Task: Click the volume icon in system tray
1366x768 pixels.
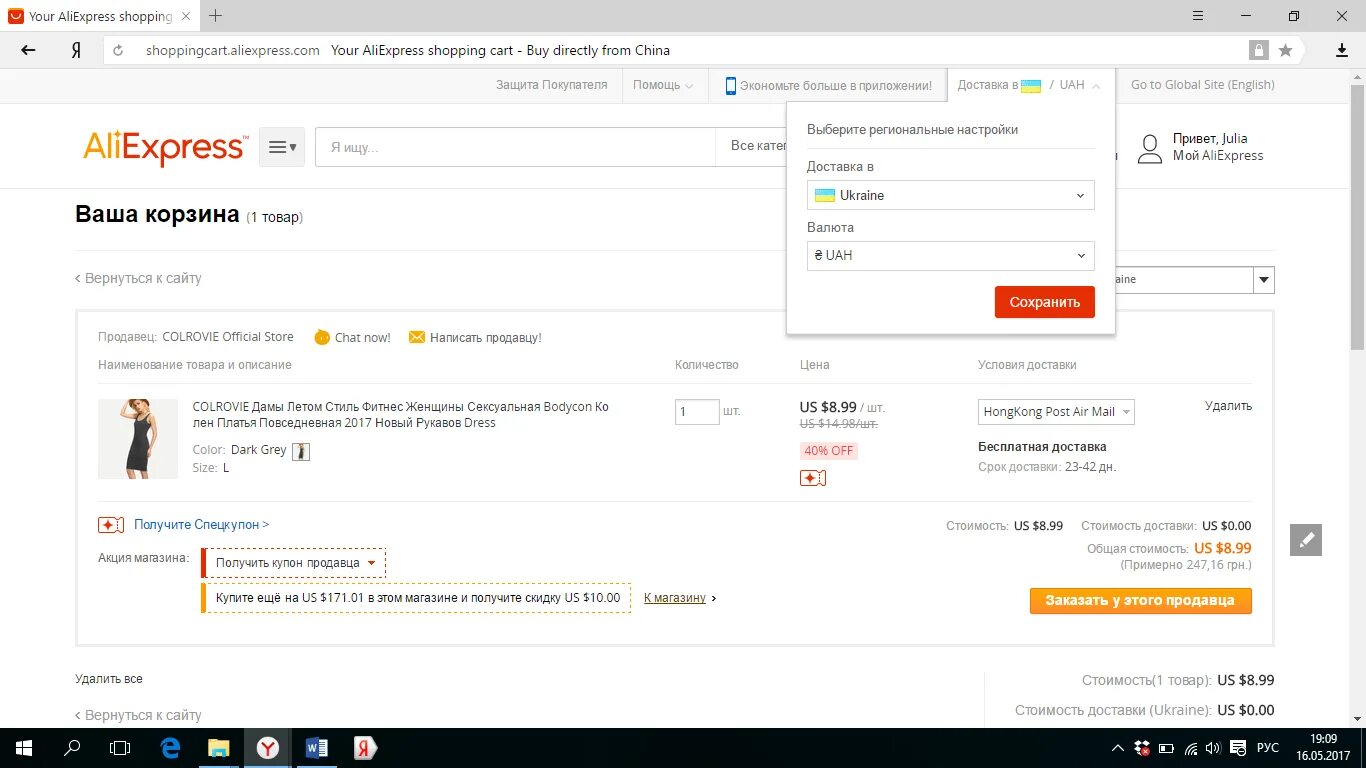Action: (x=1213, y=748)
